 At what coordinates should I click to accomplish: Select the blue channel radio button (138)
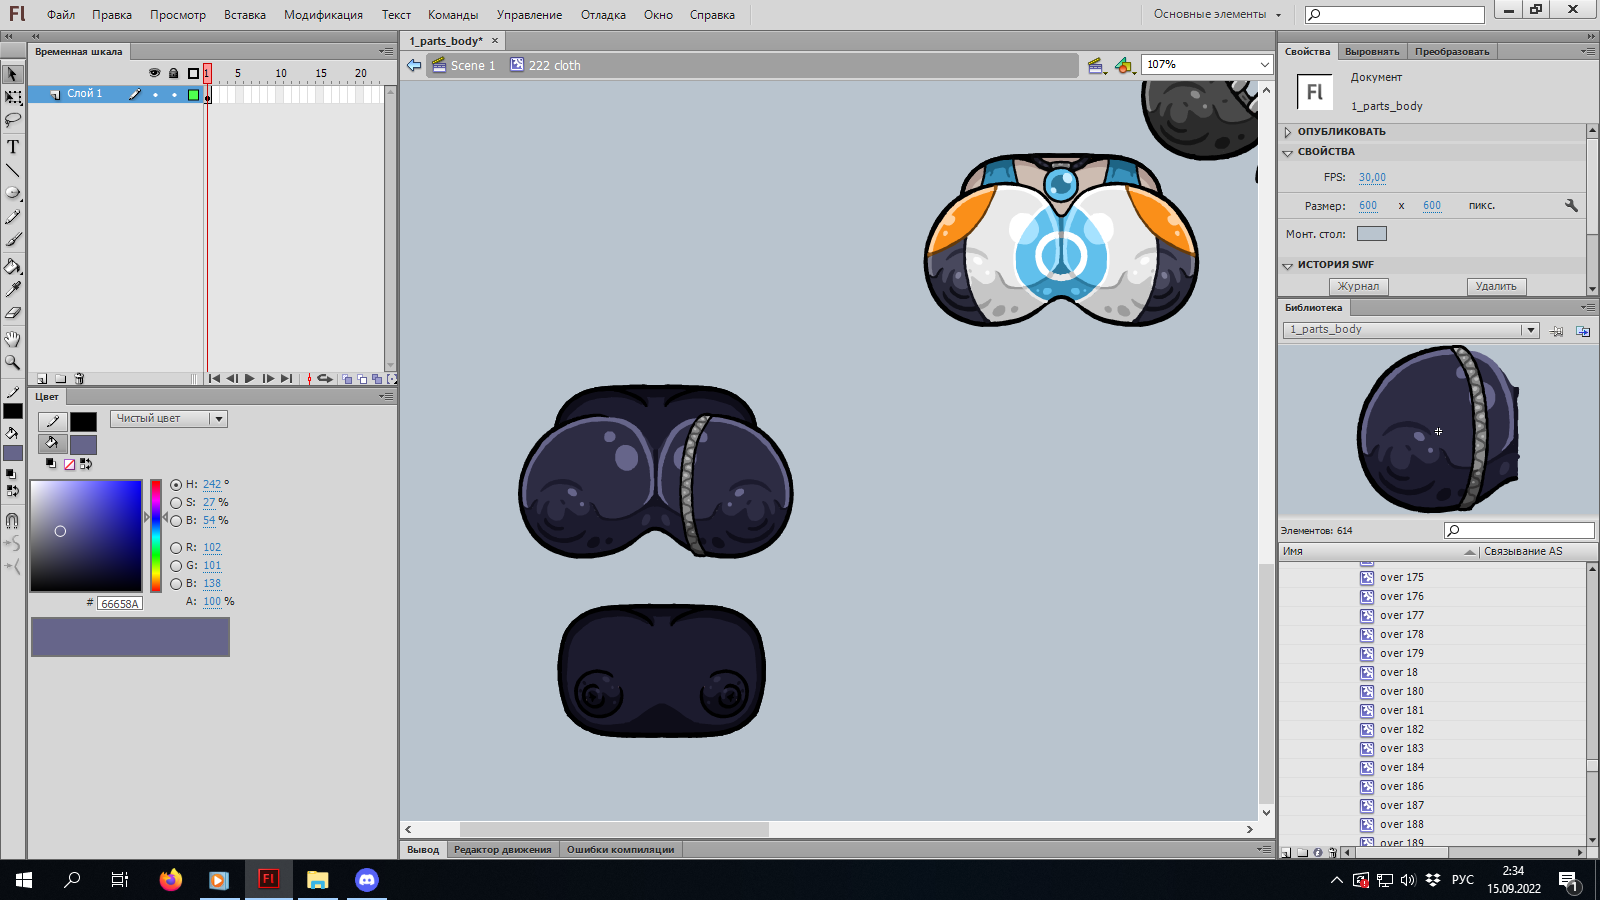click(x=176, y=584)
